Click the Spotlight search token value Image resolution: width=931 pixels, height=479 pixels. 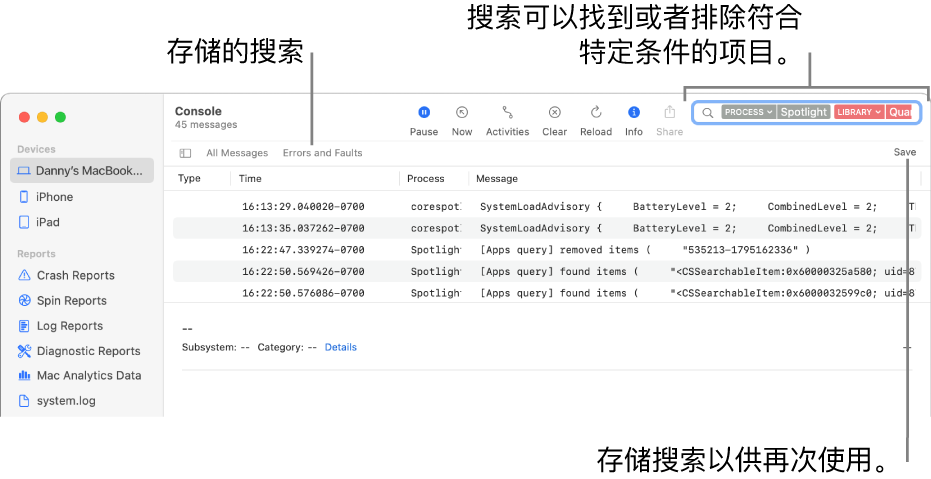tap(803, 112)
